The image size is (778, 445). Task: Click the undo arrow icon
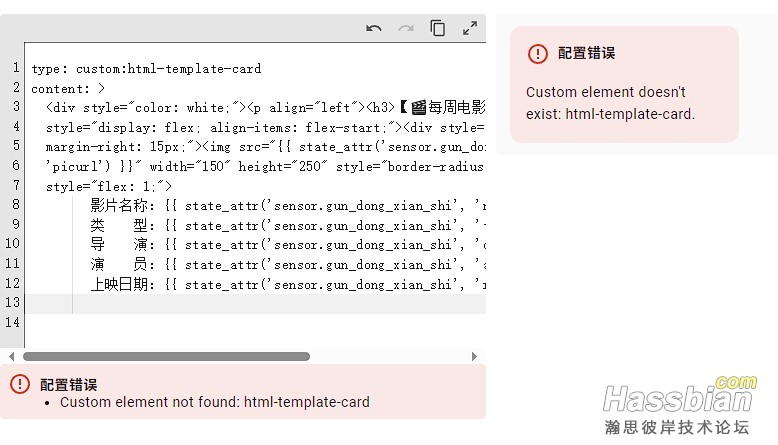374,29
